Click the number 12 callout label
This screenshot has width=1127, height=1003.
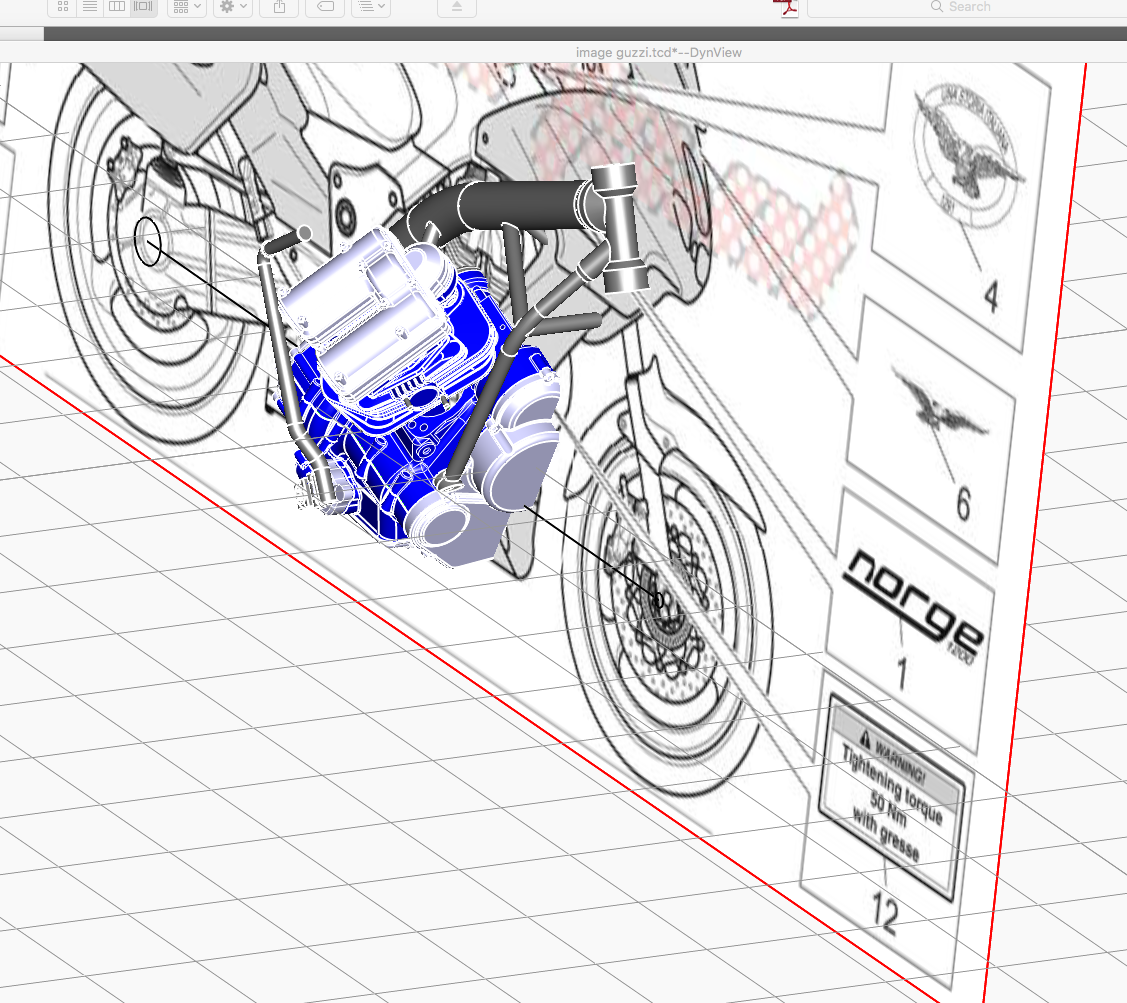click(x=885, y=913)
